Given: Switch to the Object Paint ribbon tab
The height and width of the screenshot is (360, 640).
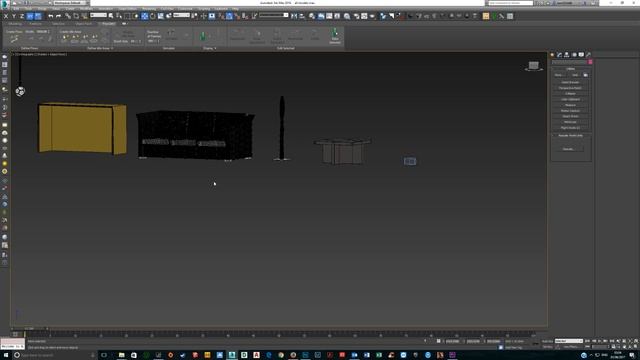Looking at the screenshot, I should point(84,24).
